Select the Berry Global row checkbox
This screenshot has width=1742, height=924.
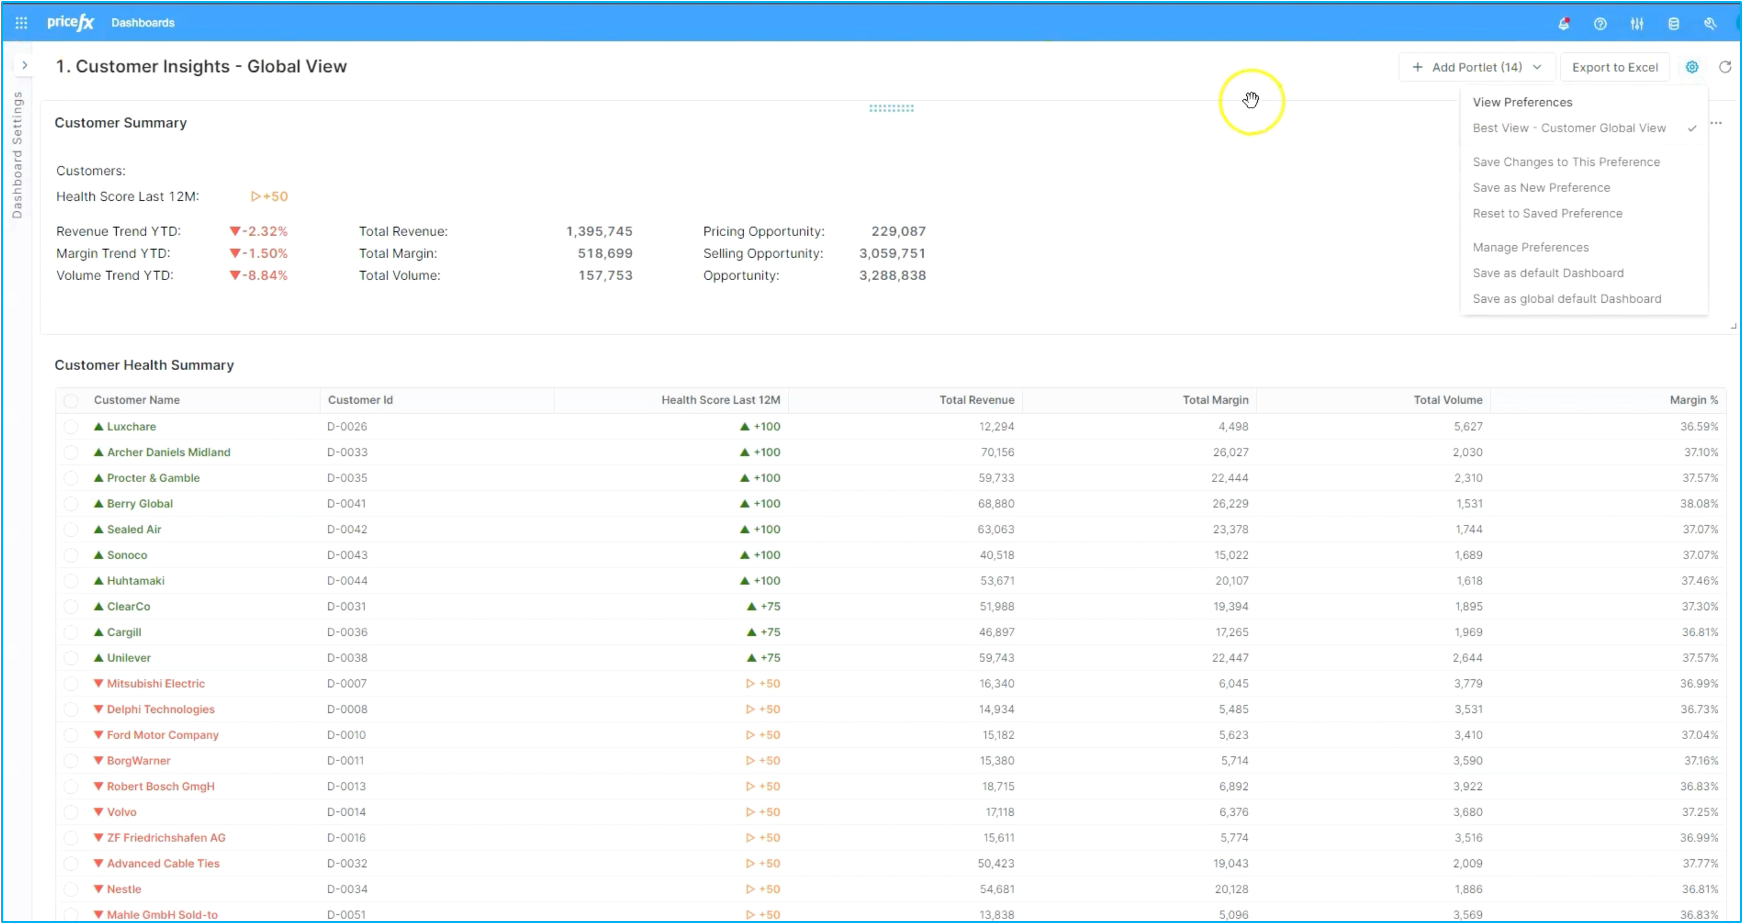tap(71, 504)
